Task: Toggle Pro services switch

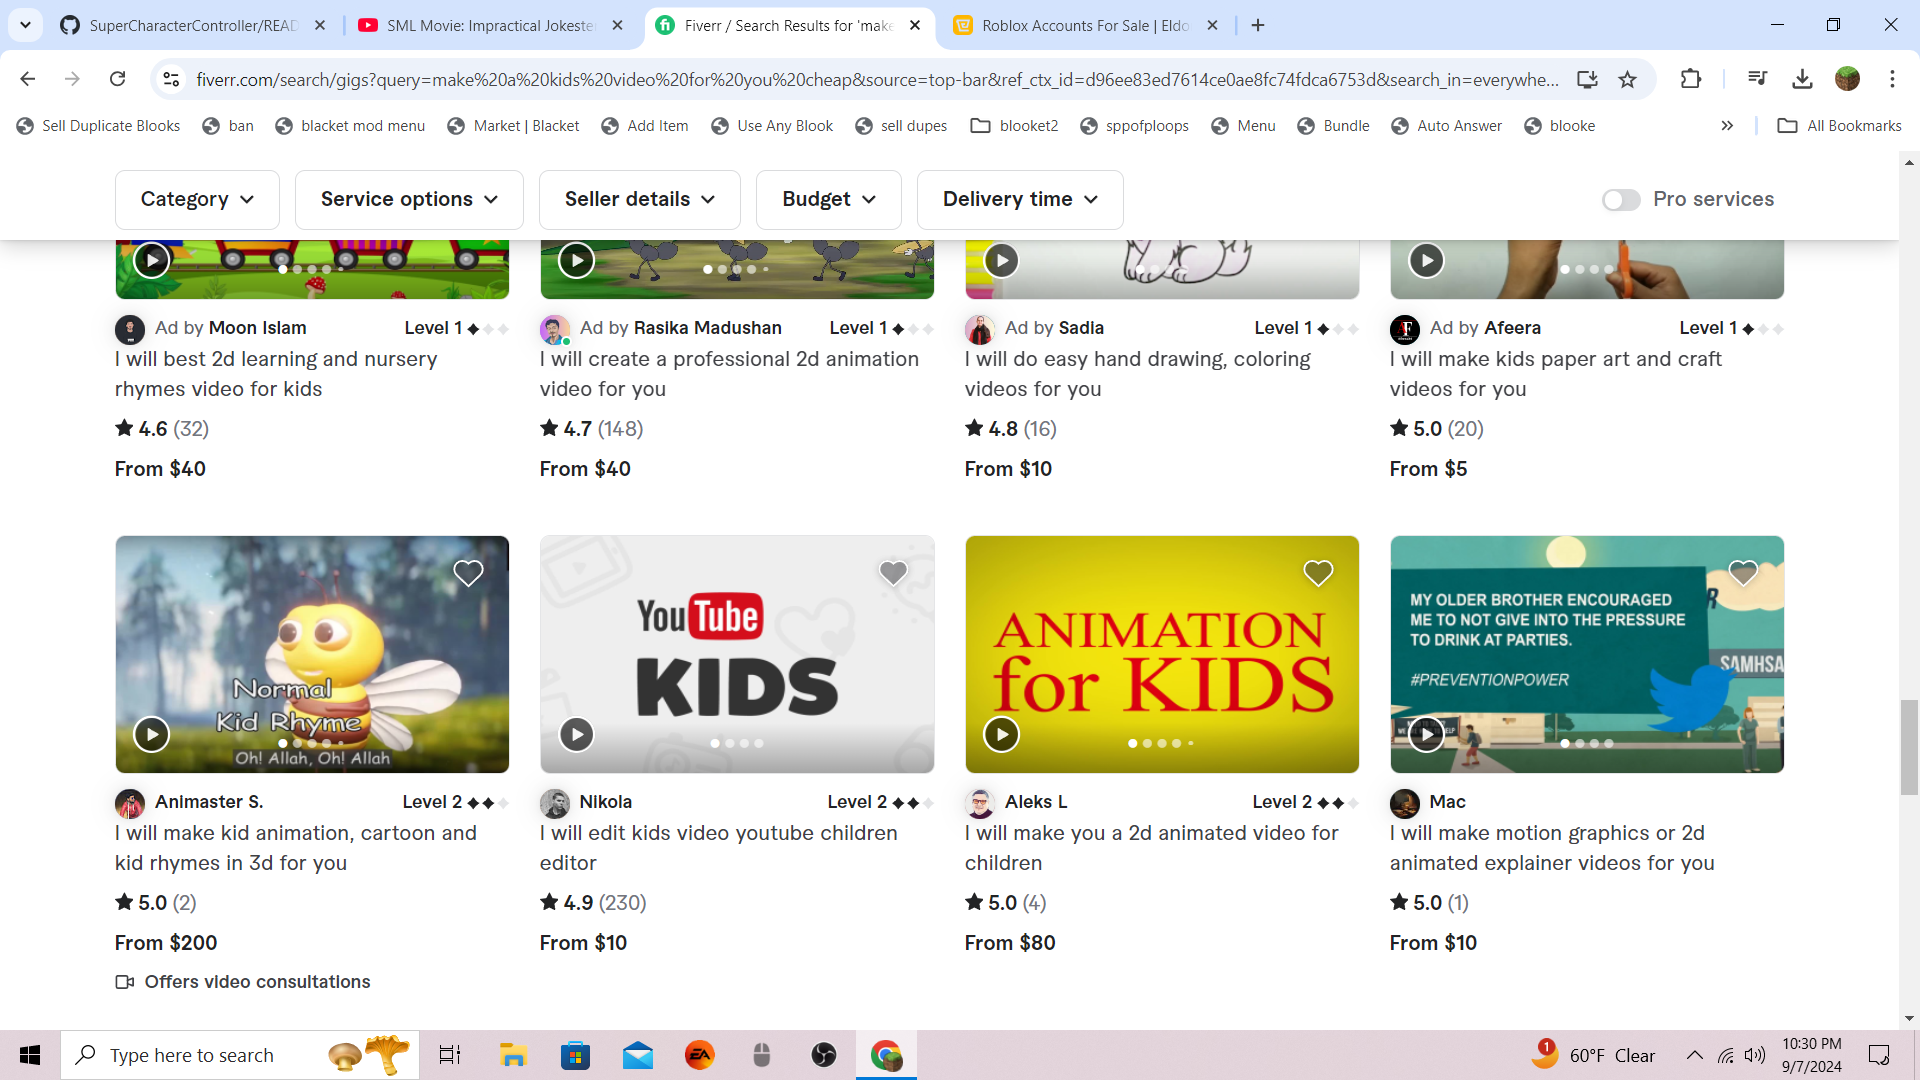Action: click(x=1621, y=199)
